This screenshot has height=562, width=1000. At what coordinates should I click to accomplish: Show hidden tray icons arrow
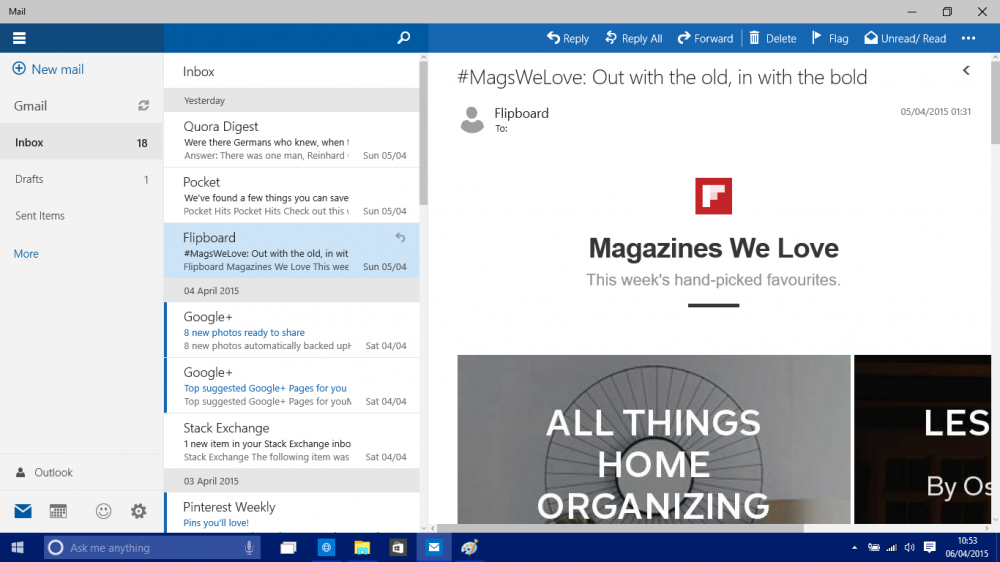(854, 547)
